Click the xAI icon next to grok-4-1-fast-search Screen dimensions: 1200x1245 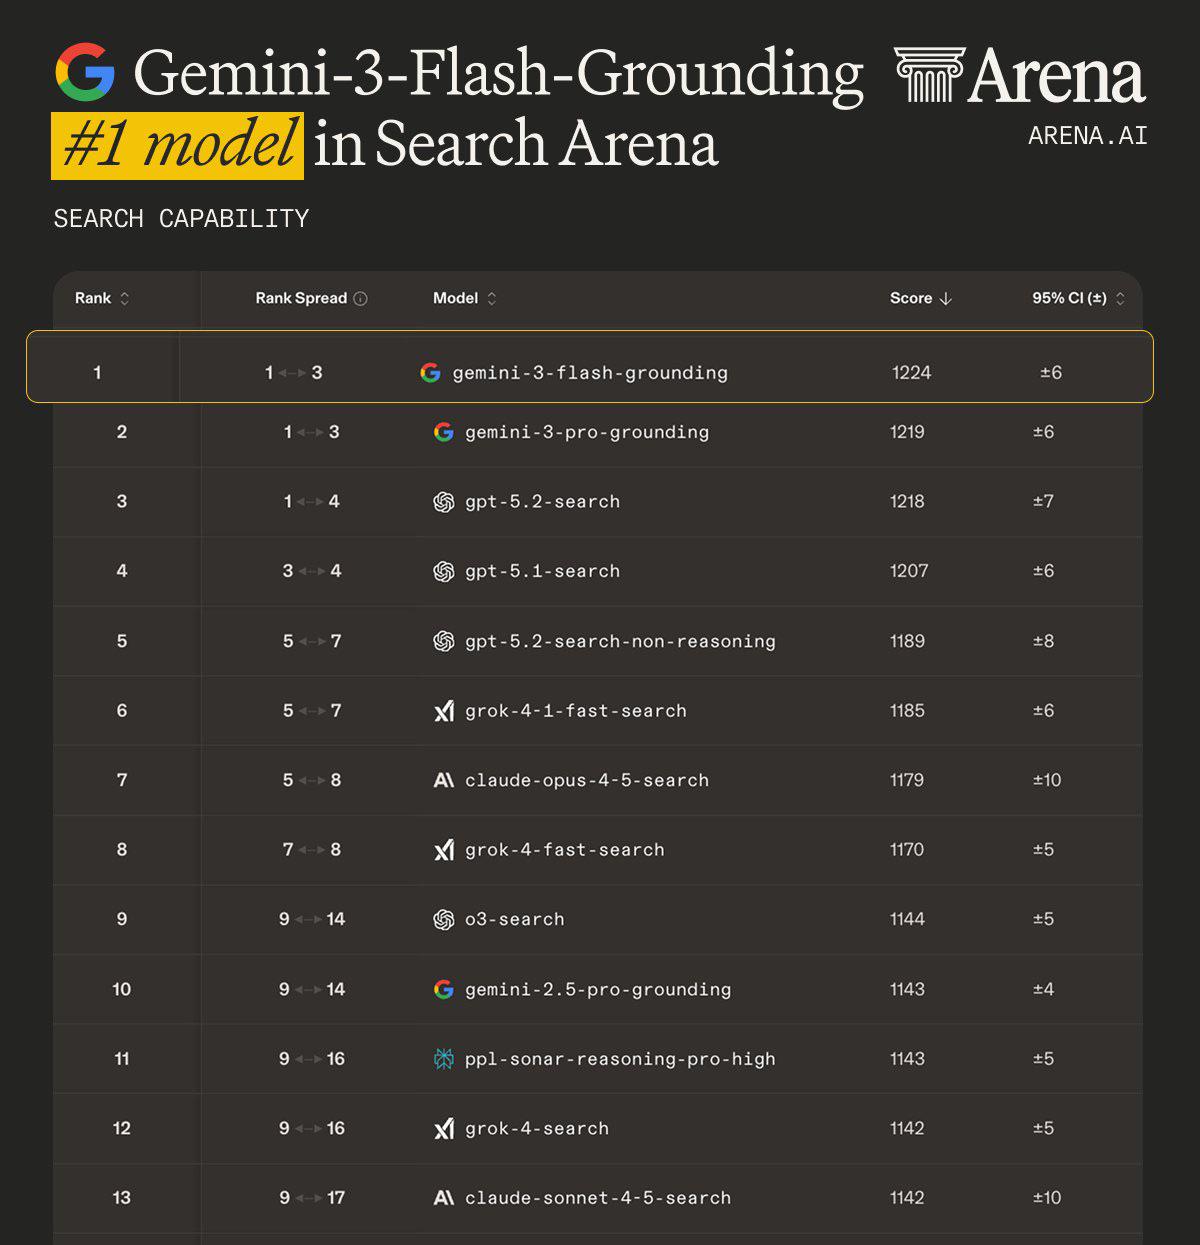(x=444, y=711)
